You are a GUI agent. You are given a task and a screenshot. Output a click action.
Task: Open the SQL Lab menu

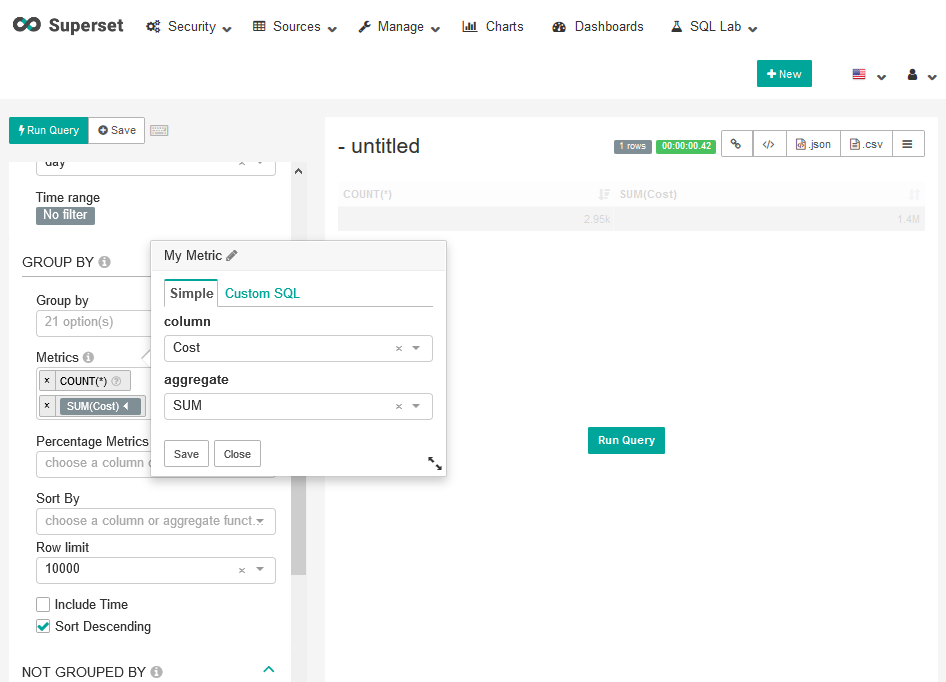pos(714,27)
